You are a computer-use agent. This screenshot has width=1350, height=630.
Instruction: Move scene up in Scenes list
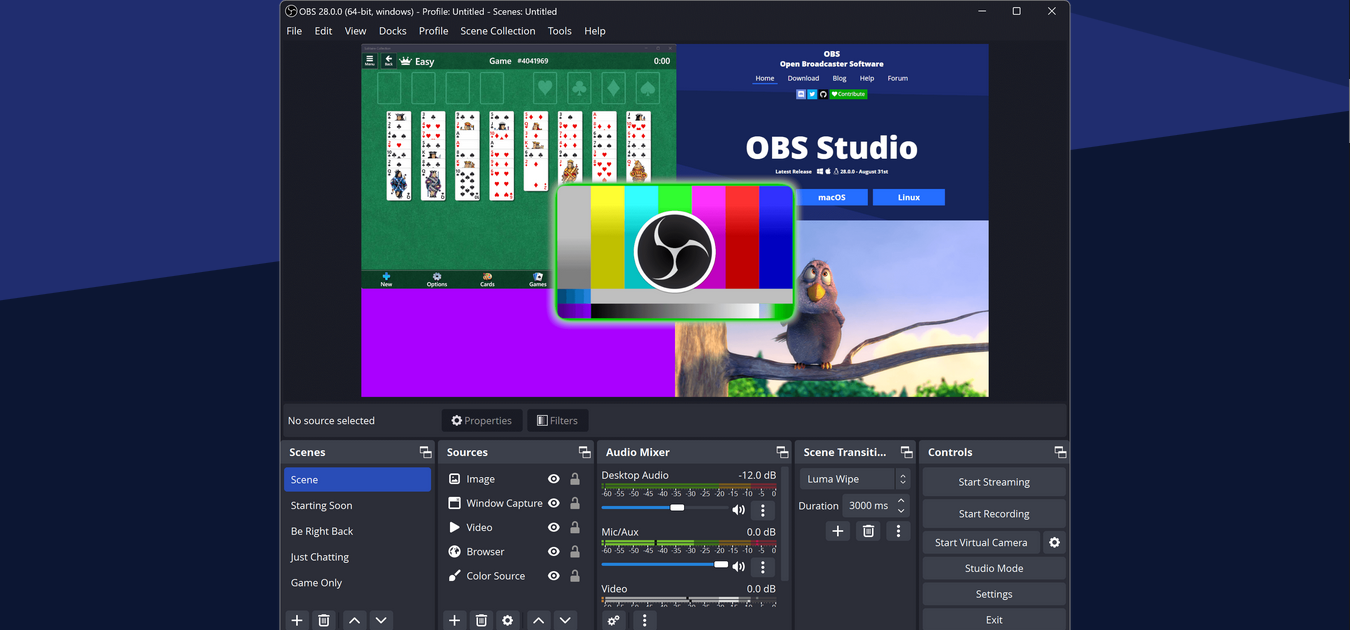(354, 620)
